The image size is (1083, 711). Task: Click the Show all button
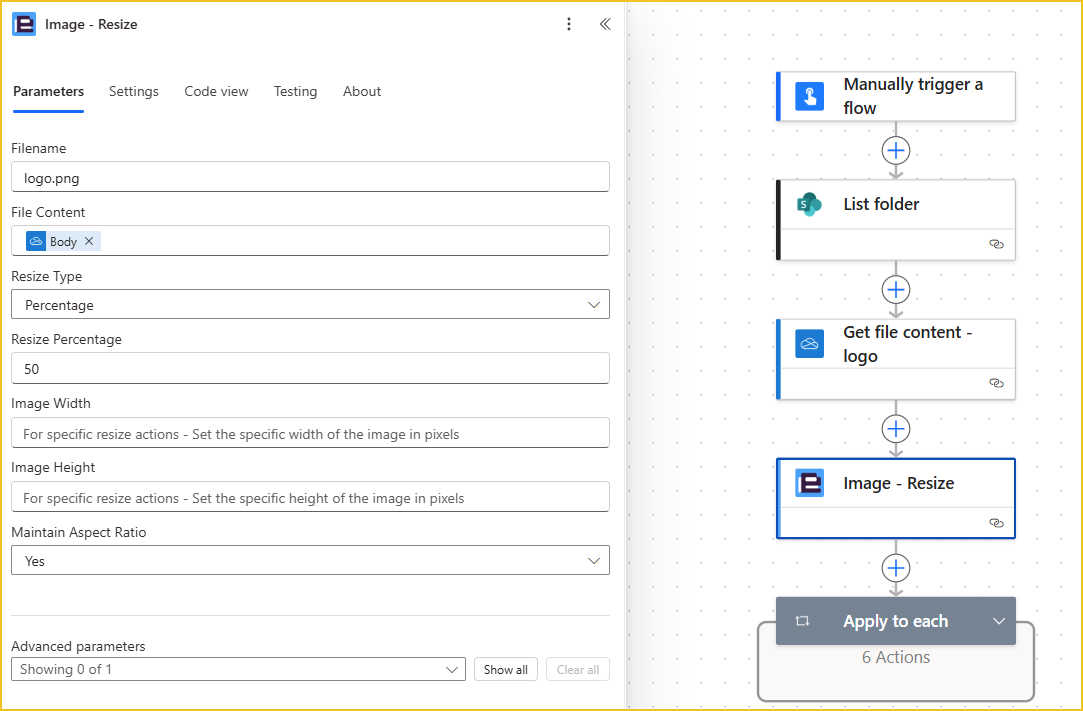pos(505,669)
